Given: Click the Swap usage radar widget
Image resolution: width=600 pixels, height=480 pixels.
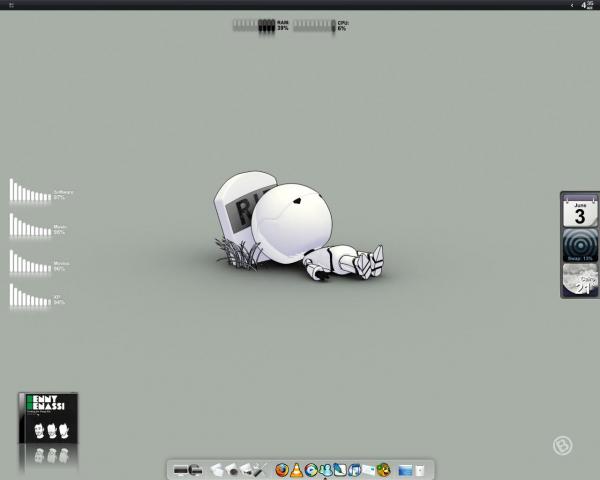Looking at the screenshot, I should (x=580, y=245).
